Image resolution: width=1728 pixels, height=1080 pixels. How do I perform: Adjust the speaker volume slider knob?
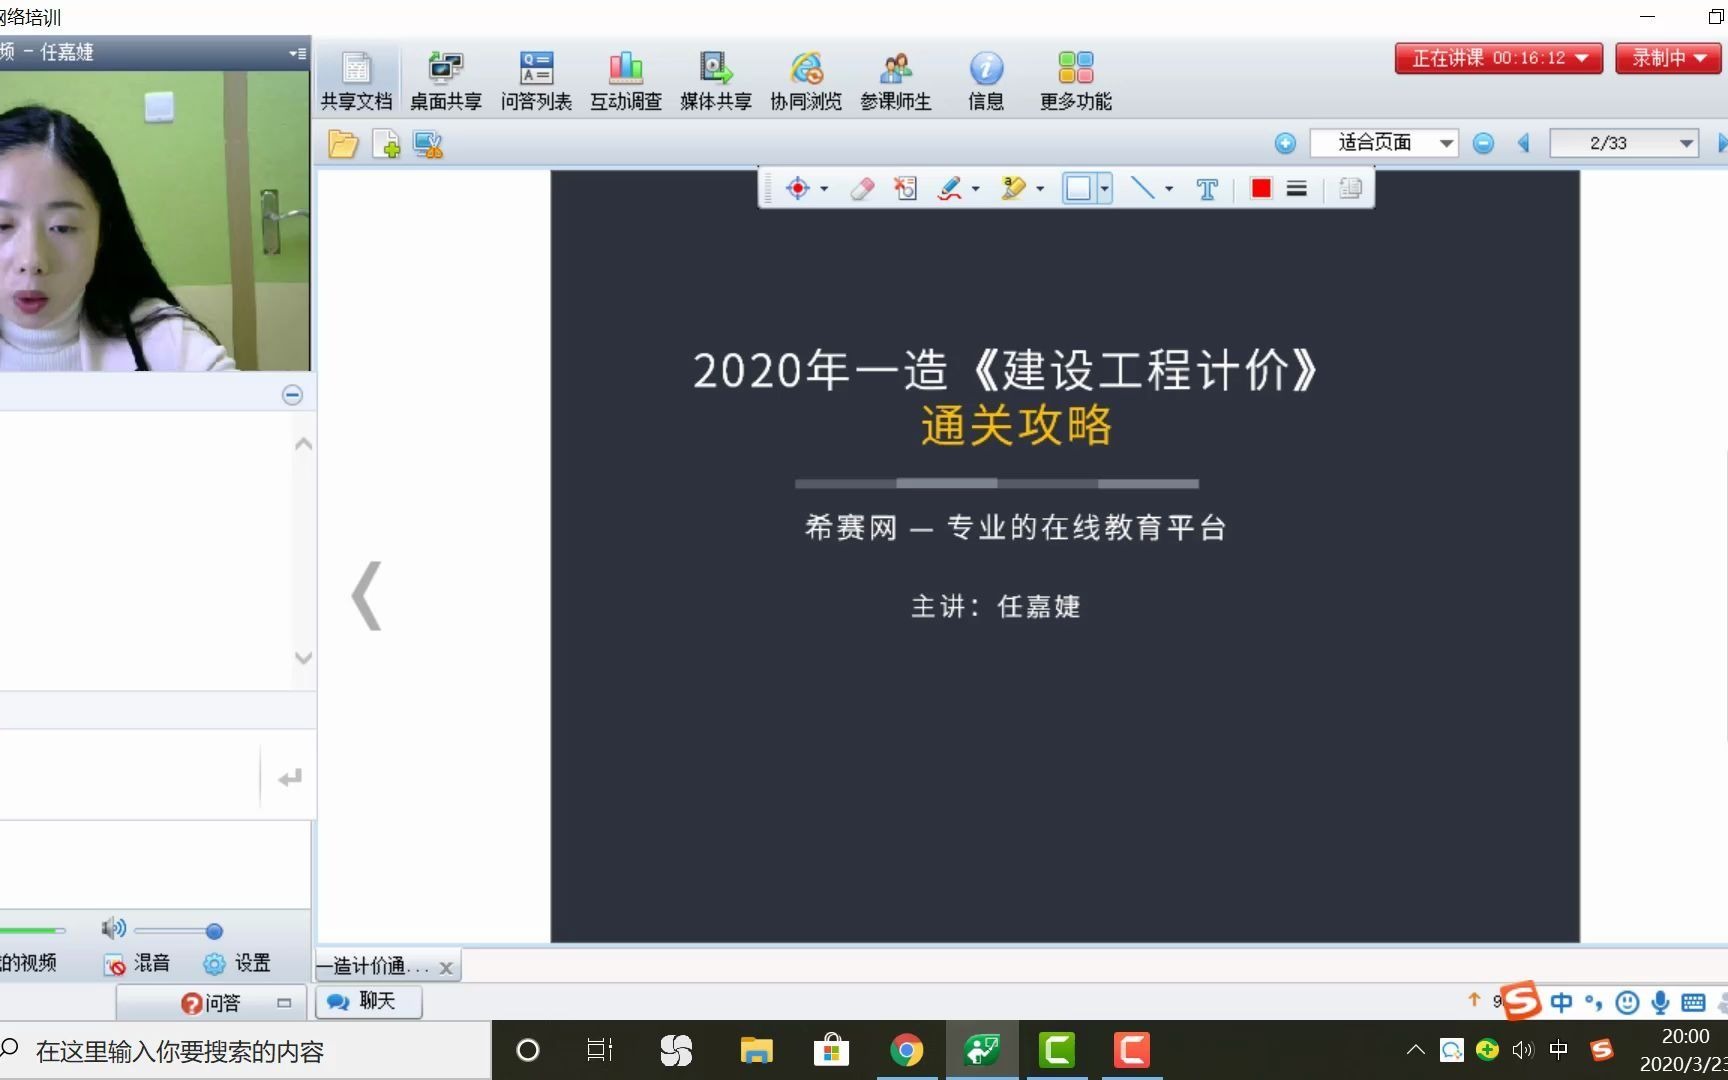(x=214, y=931)
